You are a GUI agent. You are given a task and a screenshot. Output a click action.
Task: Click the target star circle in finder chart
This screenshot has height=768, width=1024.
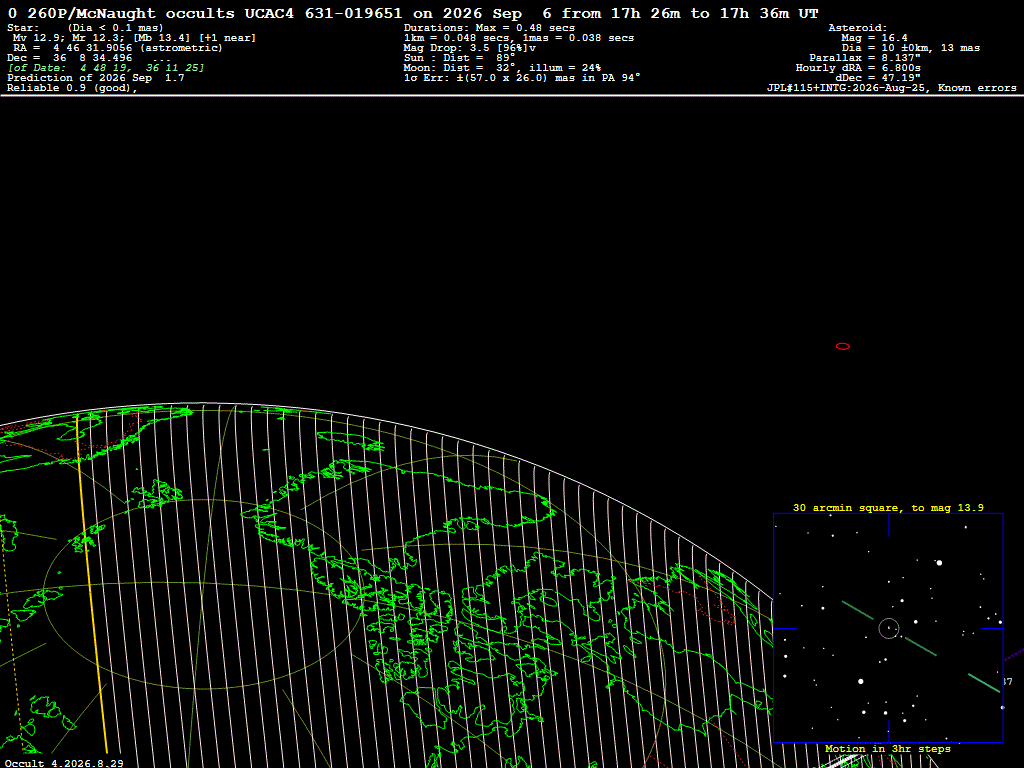click(889, 628)
